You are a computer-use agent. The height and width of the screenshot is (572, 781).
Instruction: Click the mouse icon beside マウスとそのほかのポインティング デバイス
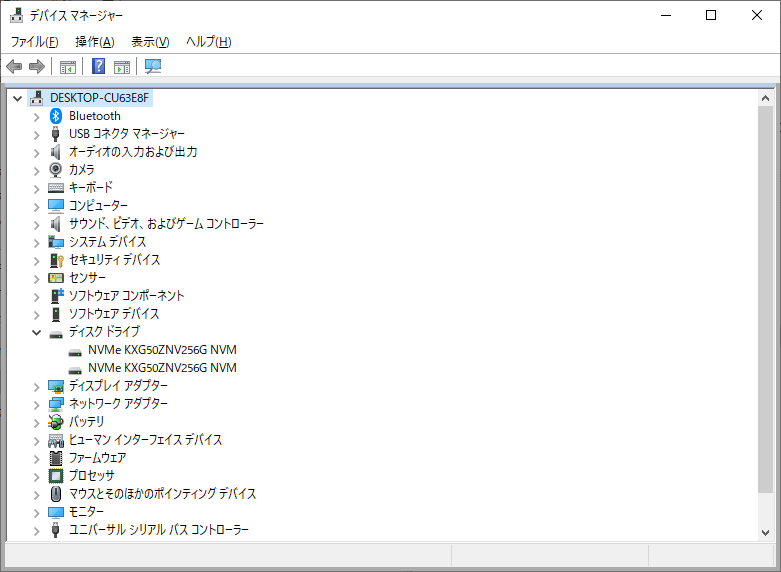[56, 494]
